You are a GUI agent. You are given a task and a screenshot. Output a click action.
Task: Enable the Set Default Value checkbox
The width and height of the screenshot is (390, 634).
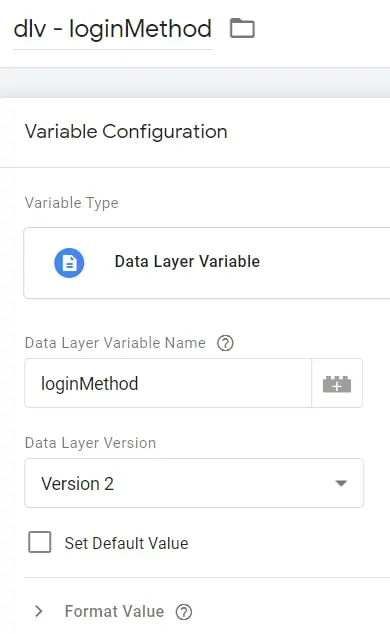(x=40, y=542)
